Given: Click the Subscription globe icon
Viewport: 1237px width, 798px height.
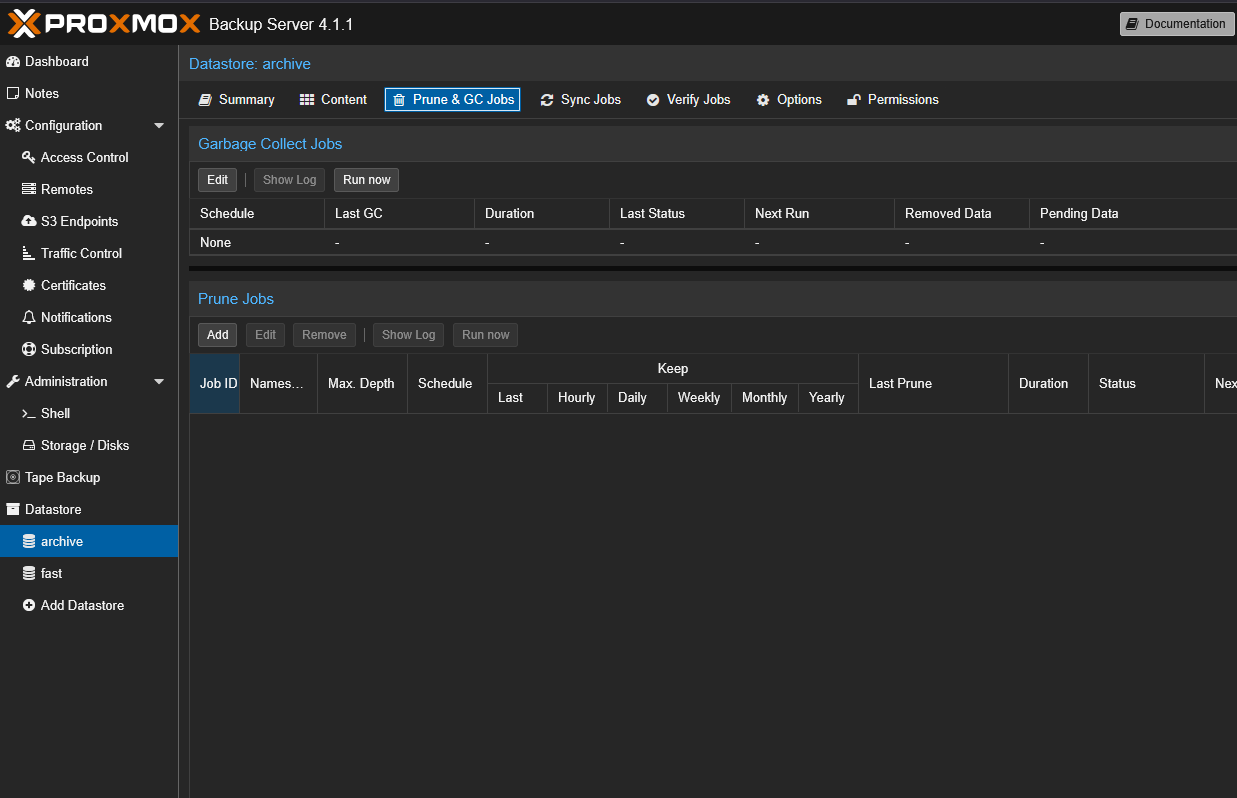Looking at the screenshot, I should pos(29,349).
